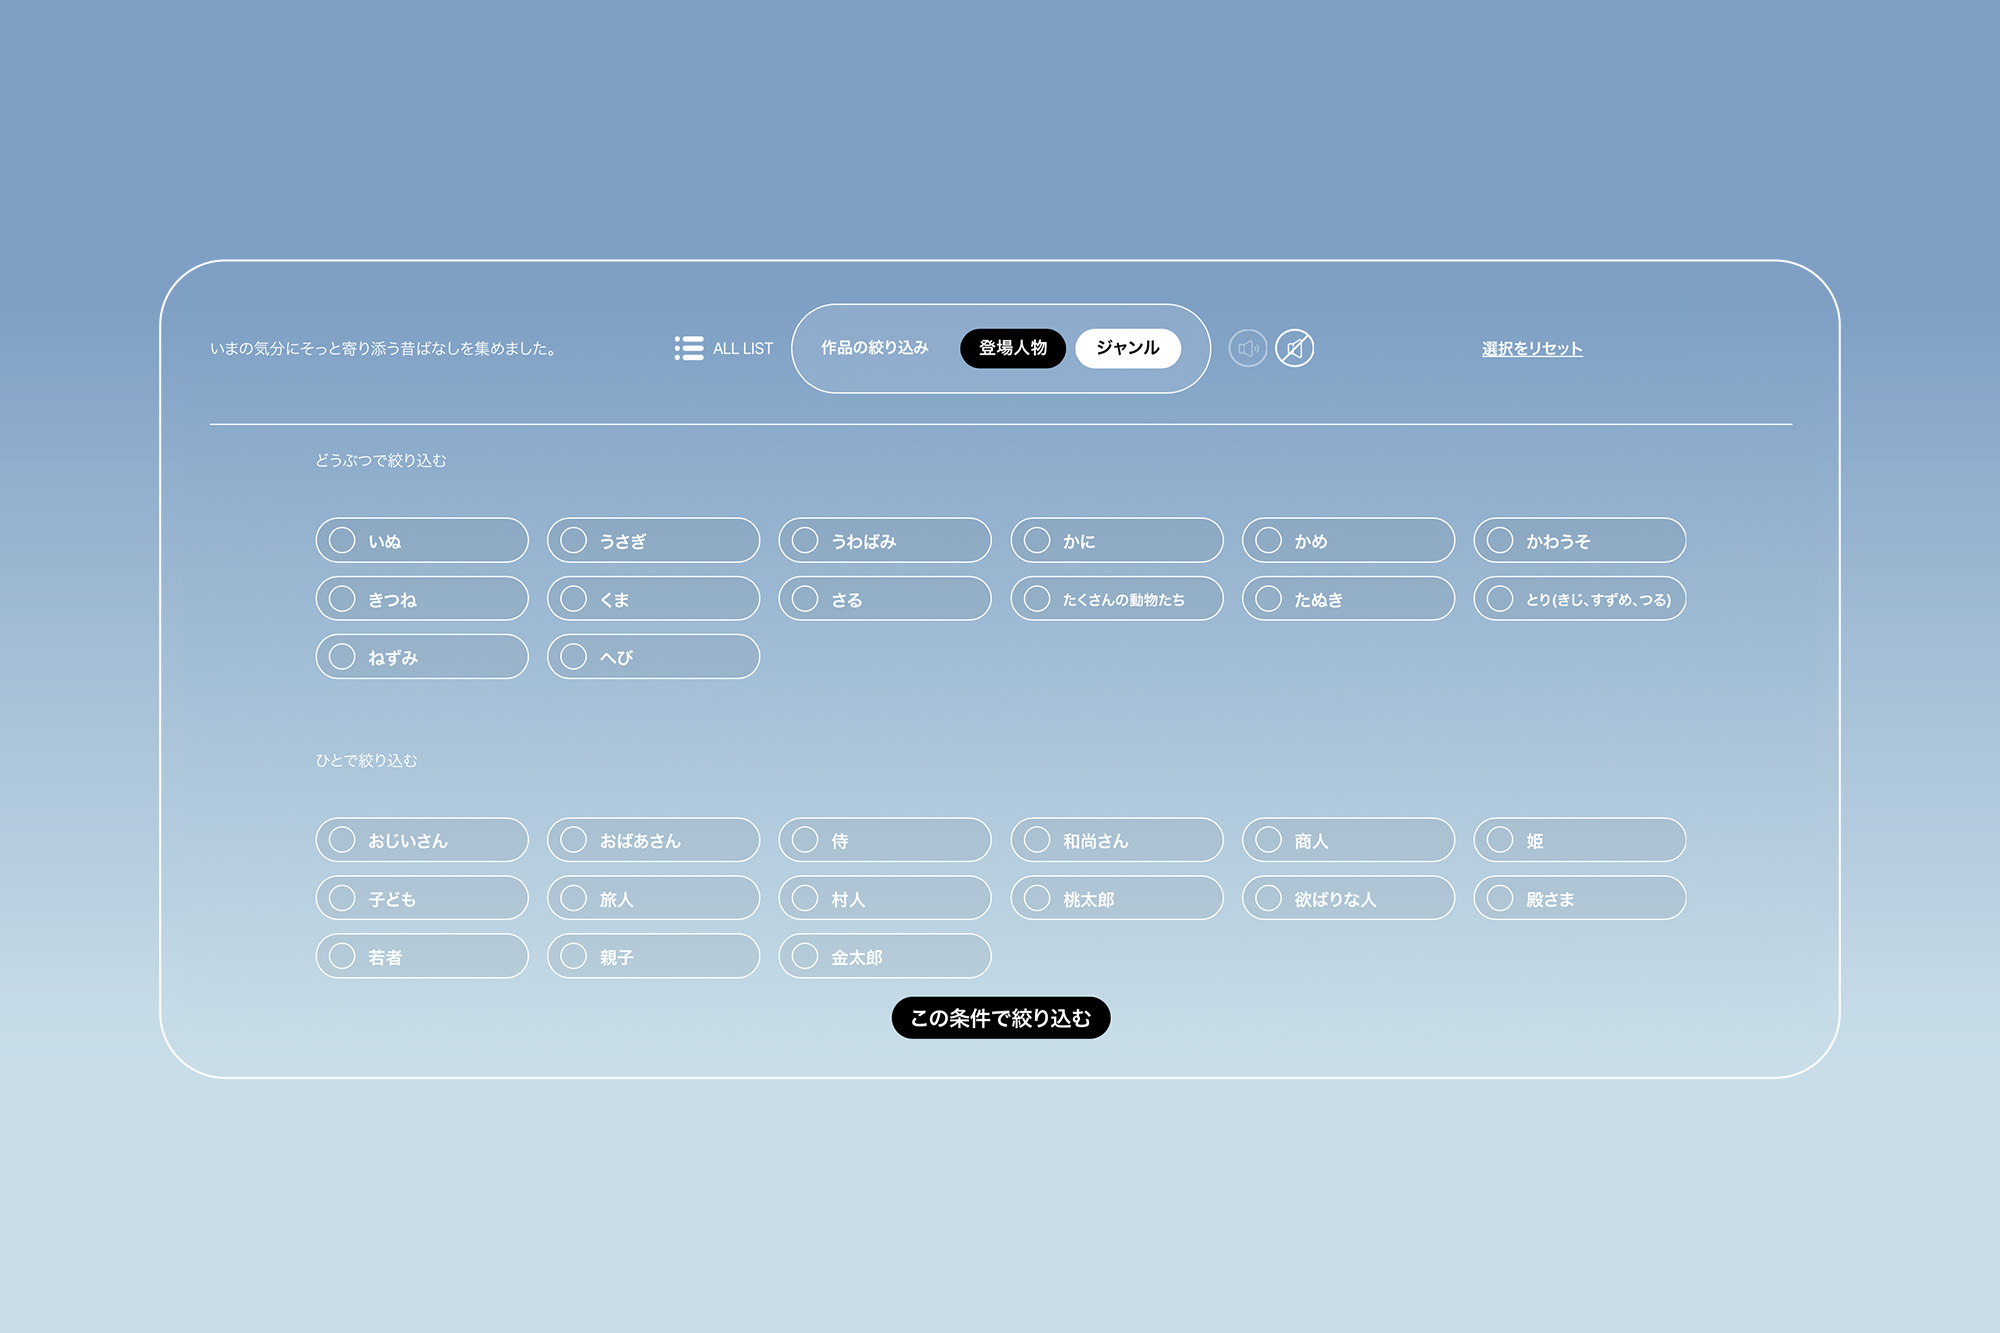The image size is (2000, 1333).
Task: Choose the たぬき animal filter
Action: coord(1347,599)
